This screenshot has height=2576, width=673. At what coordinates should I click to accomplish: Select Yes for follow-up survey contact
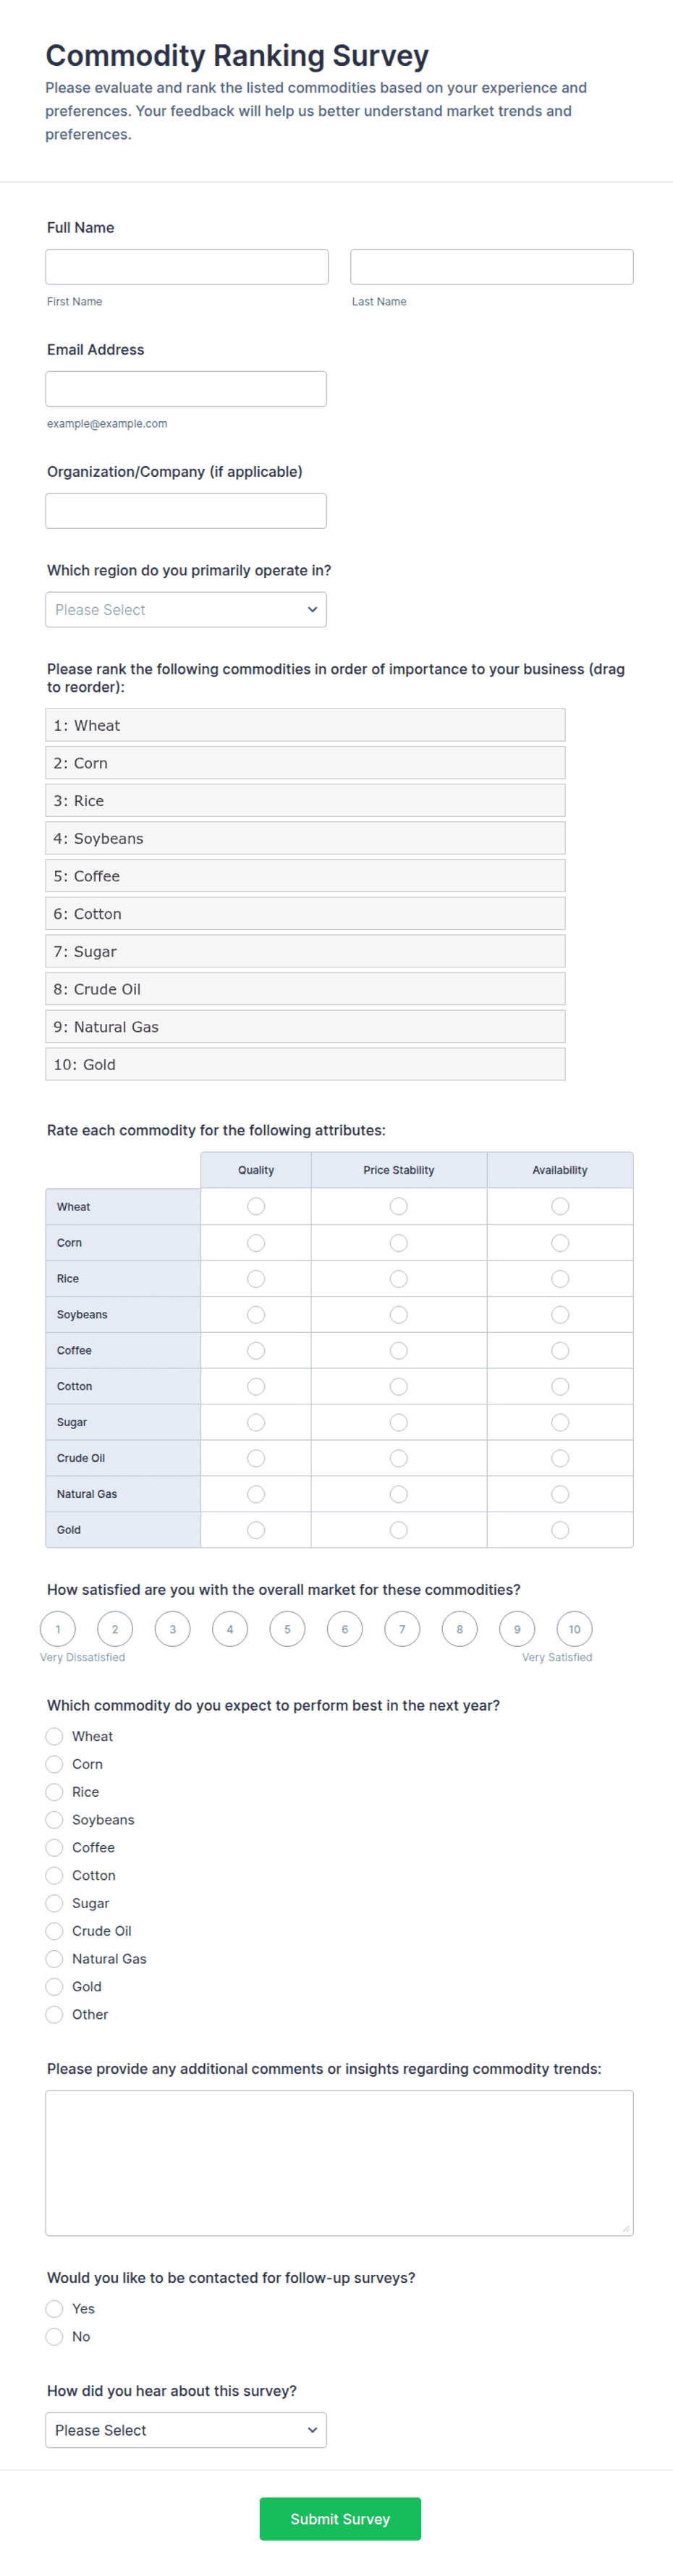point(55,2309)
